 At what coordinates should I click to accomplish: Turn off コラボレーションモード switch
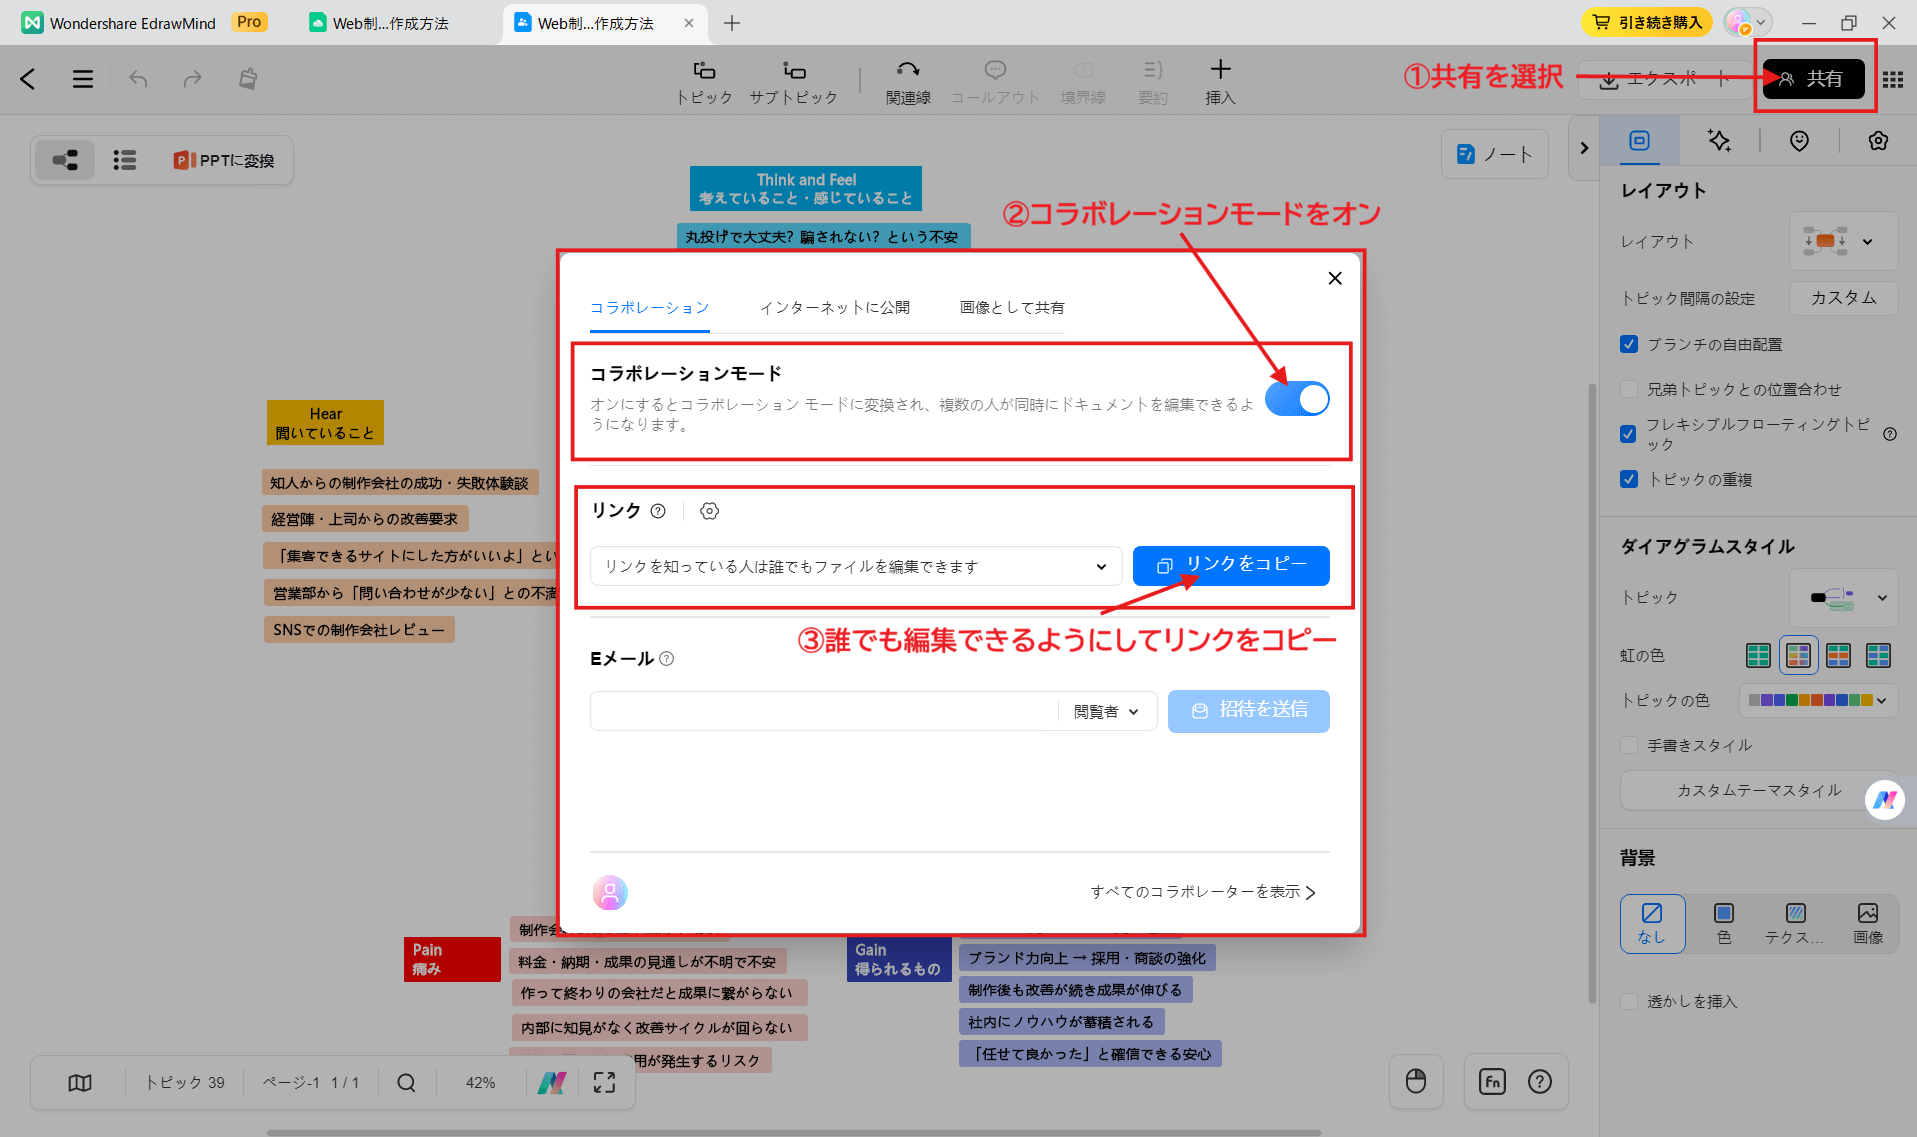(x=1297, y=398)
